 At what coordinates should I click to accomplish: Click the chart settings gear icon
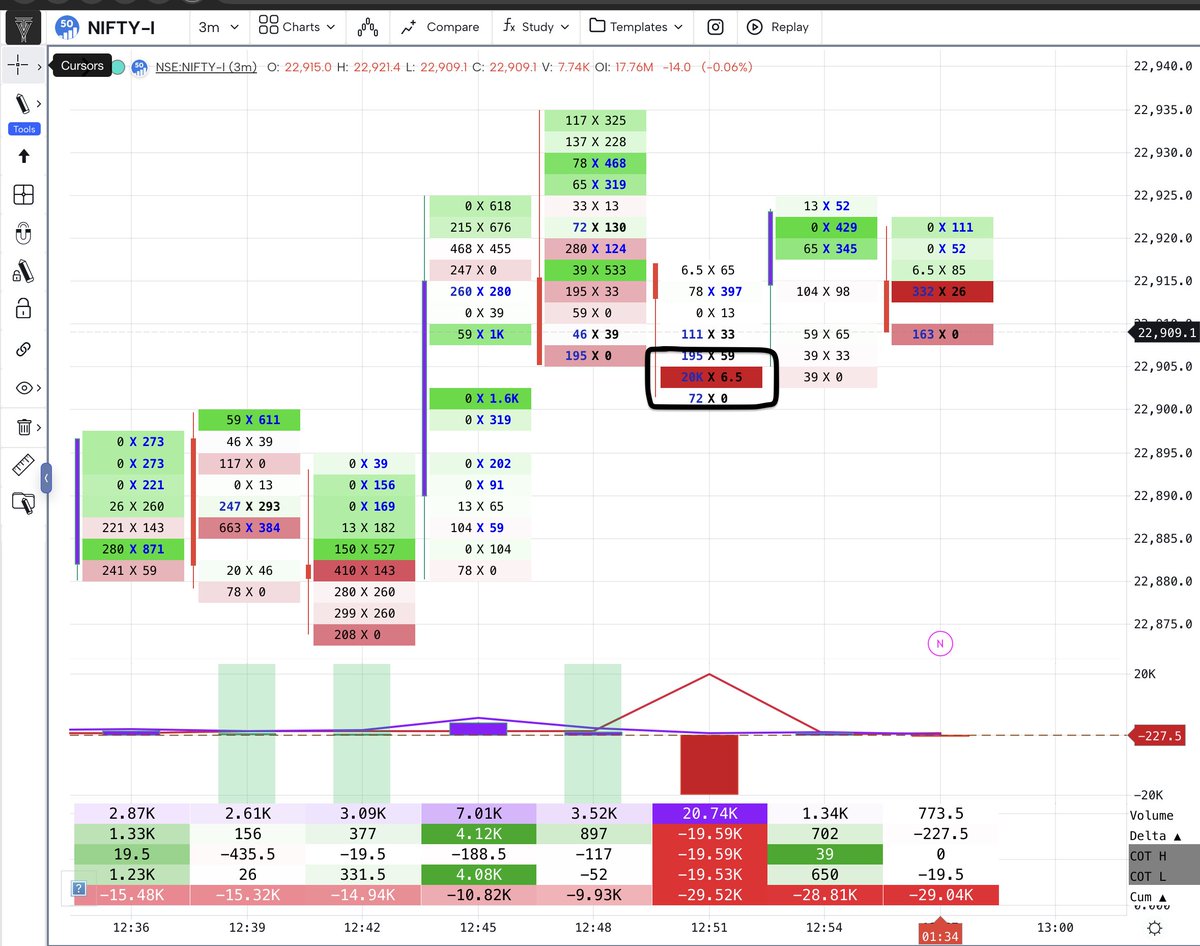click(x=1155, y=927)
